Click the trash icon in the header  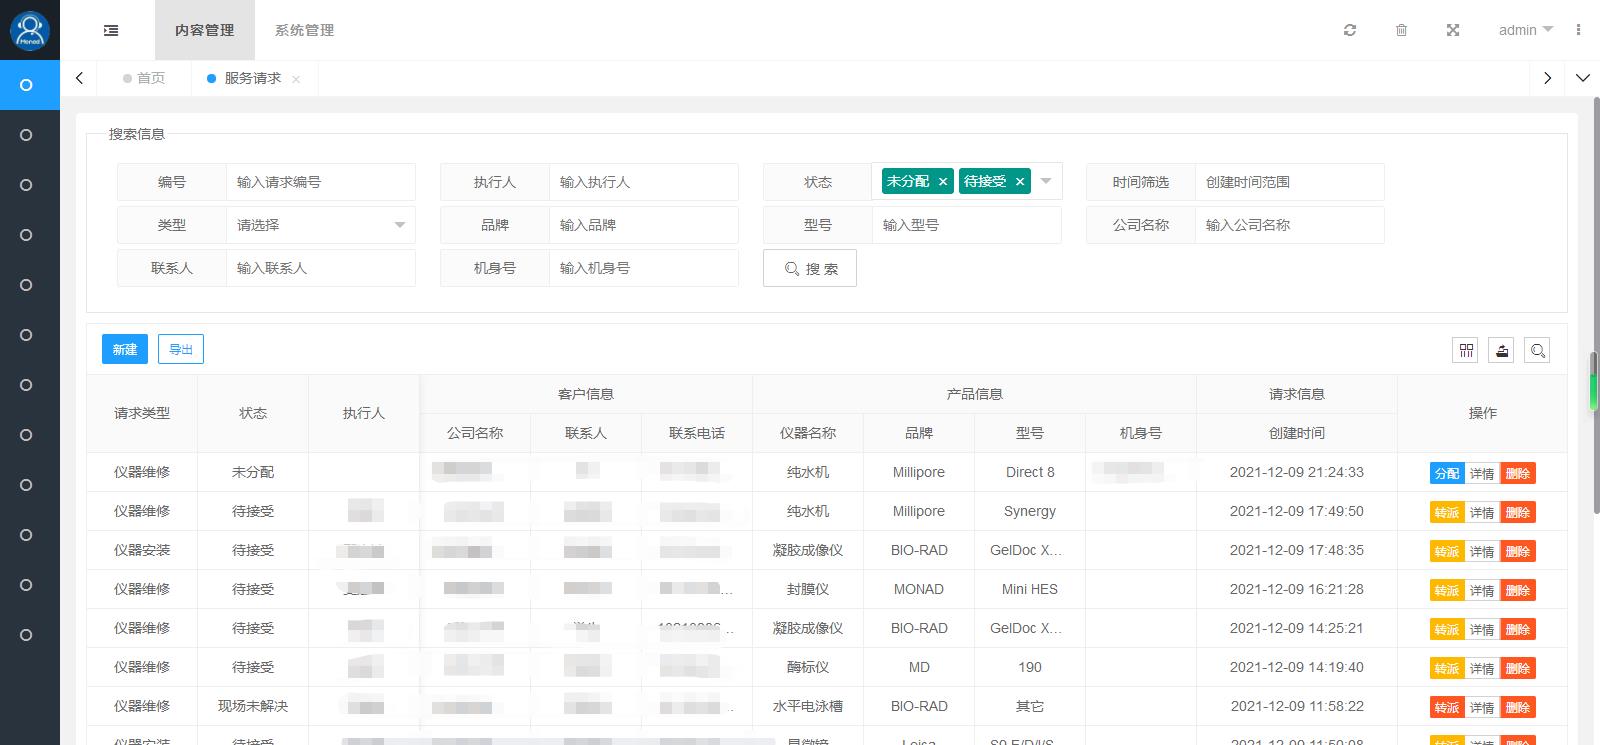coord(1401,30)
